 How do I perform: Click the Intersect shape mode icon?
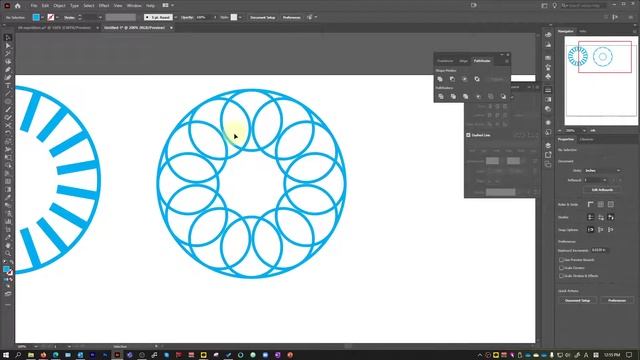(x=464, y=79)
